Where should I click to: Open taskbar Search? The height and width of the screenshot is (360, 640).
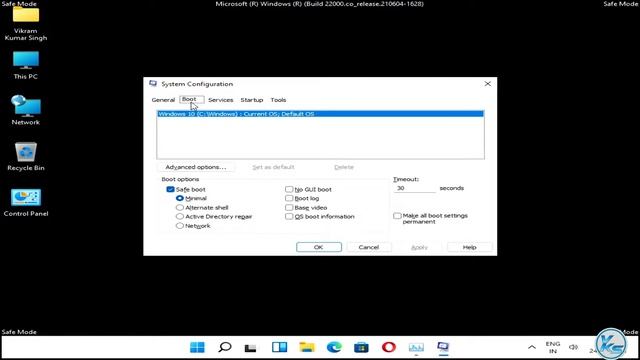224,347
